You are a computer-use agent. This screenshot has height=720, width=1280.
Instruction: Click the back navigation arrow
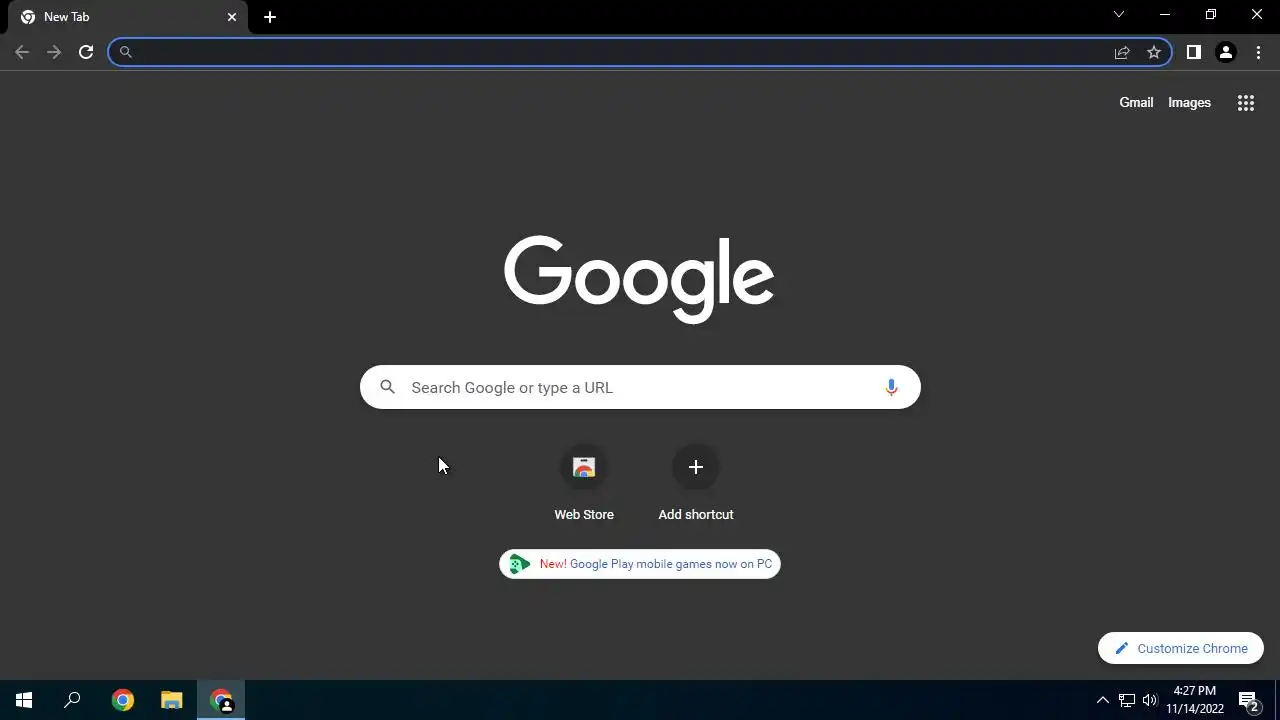[22, 52]
